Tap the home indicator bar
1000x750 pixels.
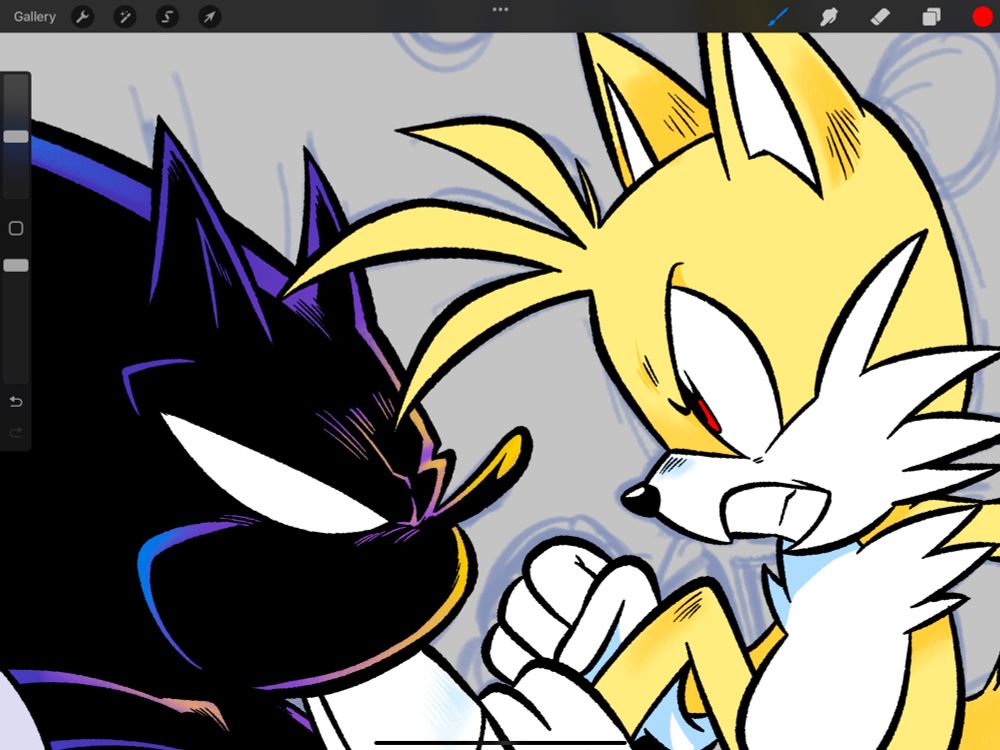501,742
